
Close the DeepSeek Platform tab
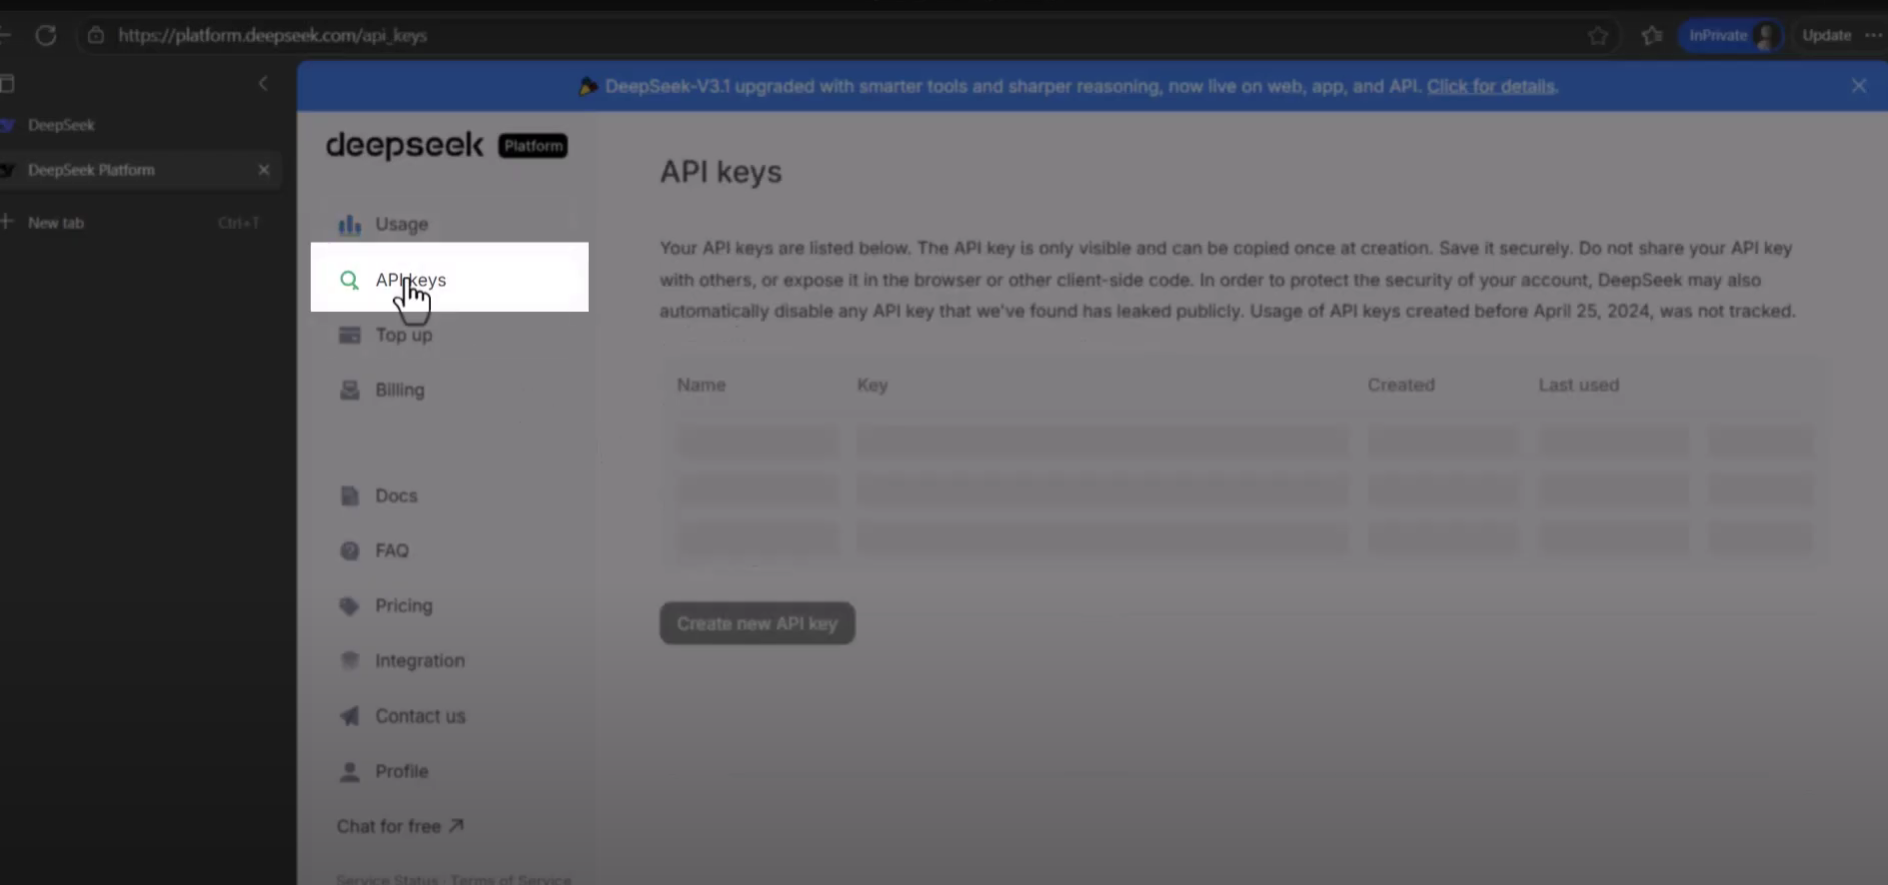tap(264, 170)
